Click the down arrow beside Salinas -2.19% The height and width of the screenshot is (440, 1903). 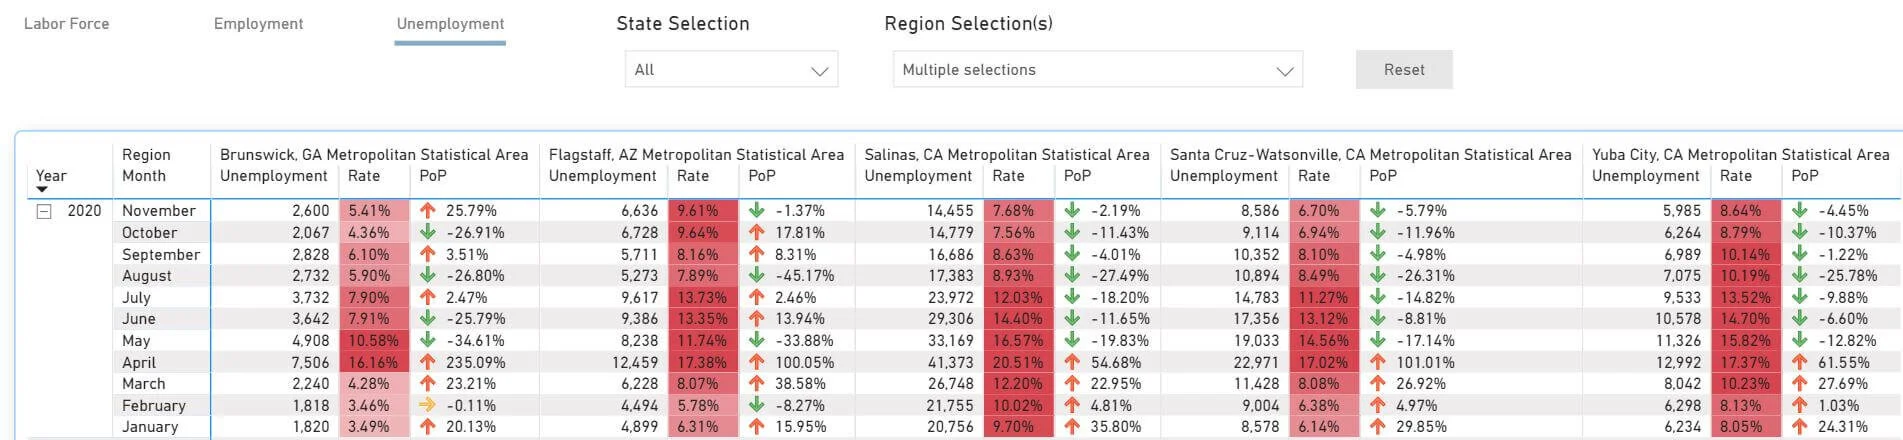(1072, 211)
